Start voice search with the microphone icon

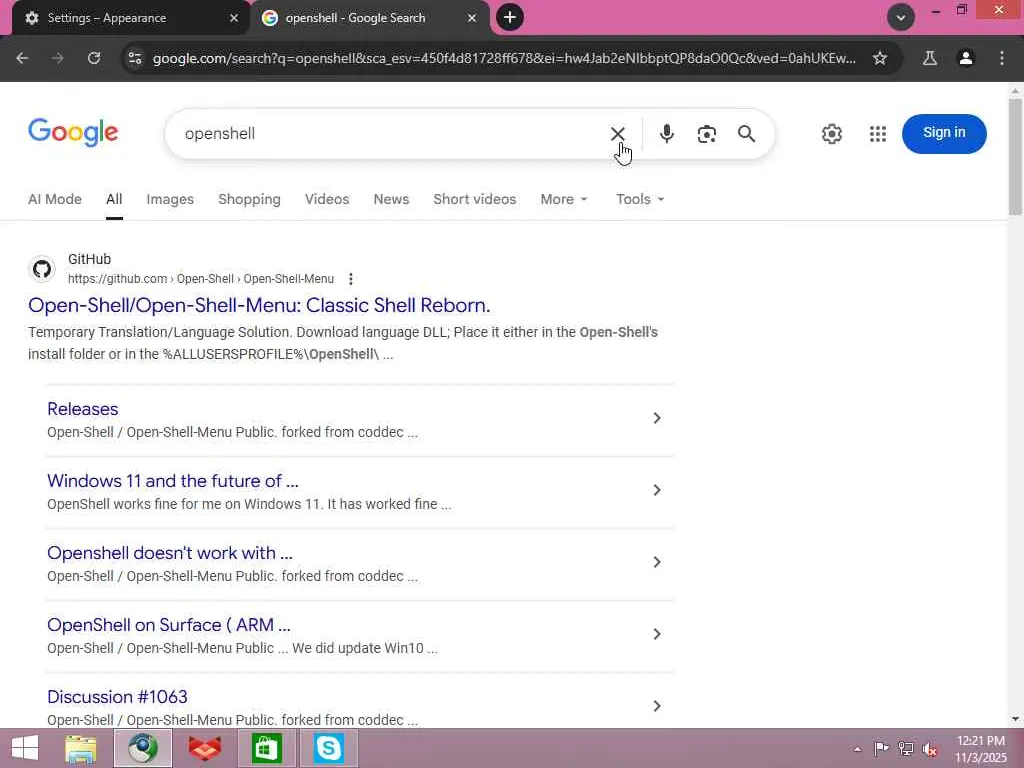(666, 134)
